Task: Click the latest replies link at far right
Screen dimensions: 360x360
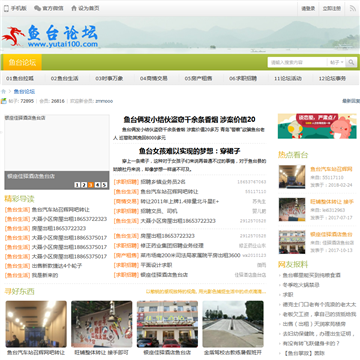Action: coord(351,101)
